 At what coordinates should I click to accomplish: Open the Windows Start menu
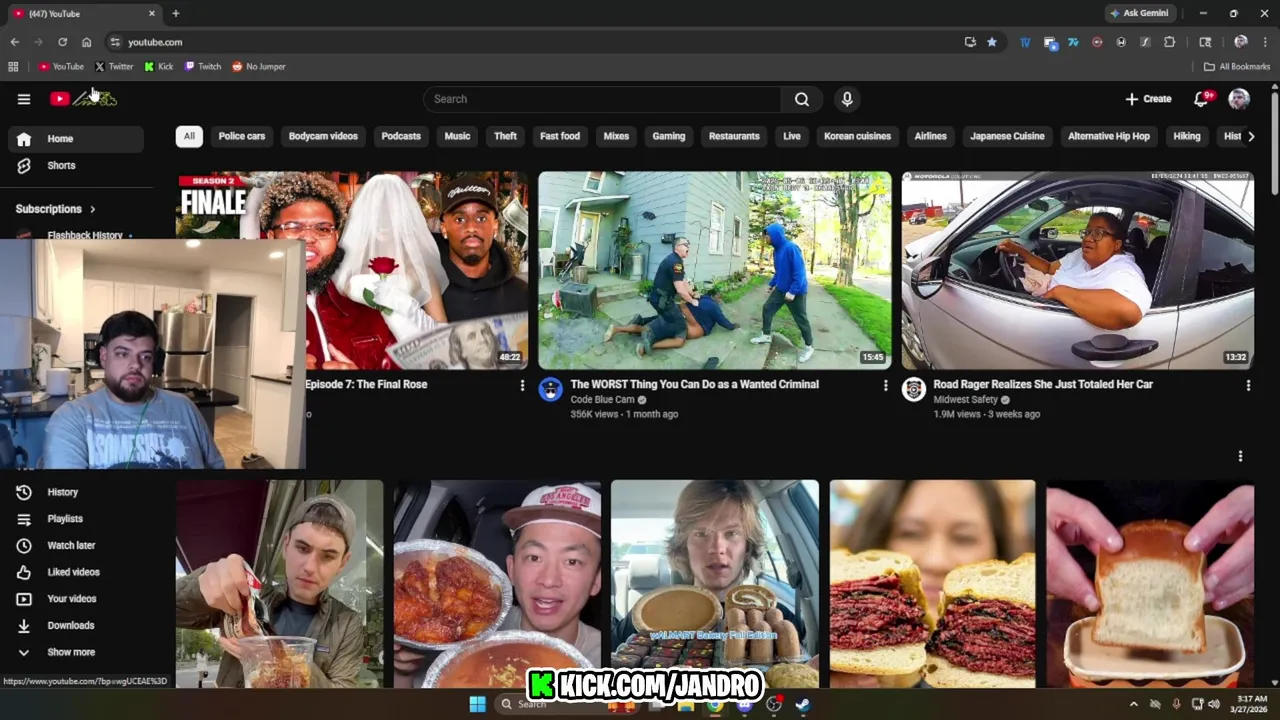tap(477, 704)
